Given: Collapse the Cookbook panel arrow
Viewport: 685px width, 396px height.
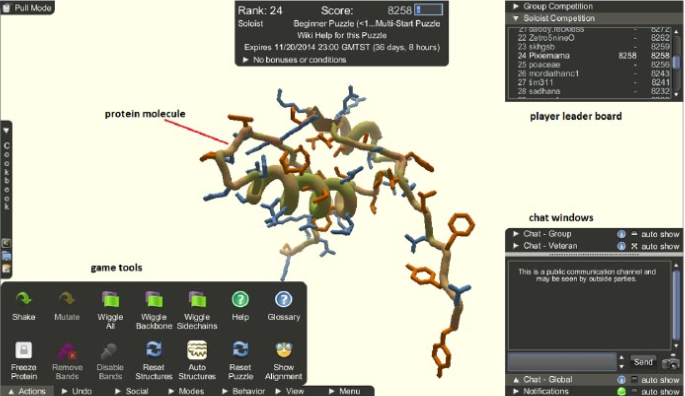Looking at the screenshot, I should click(6, 130).
